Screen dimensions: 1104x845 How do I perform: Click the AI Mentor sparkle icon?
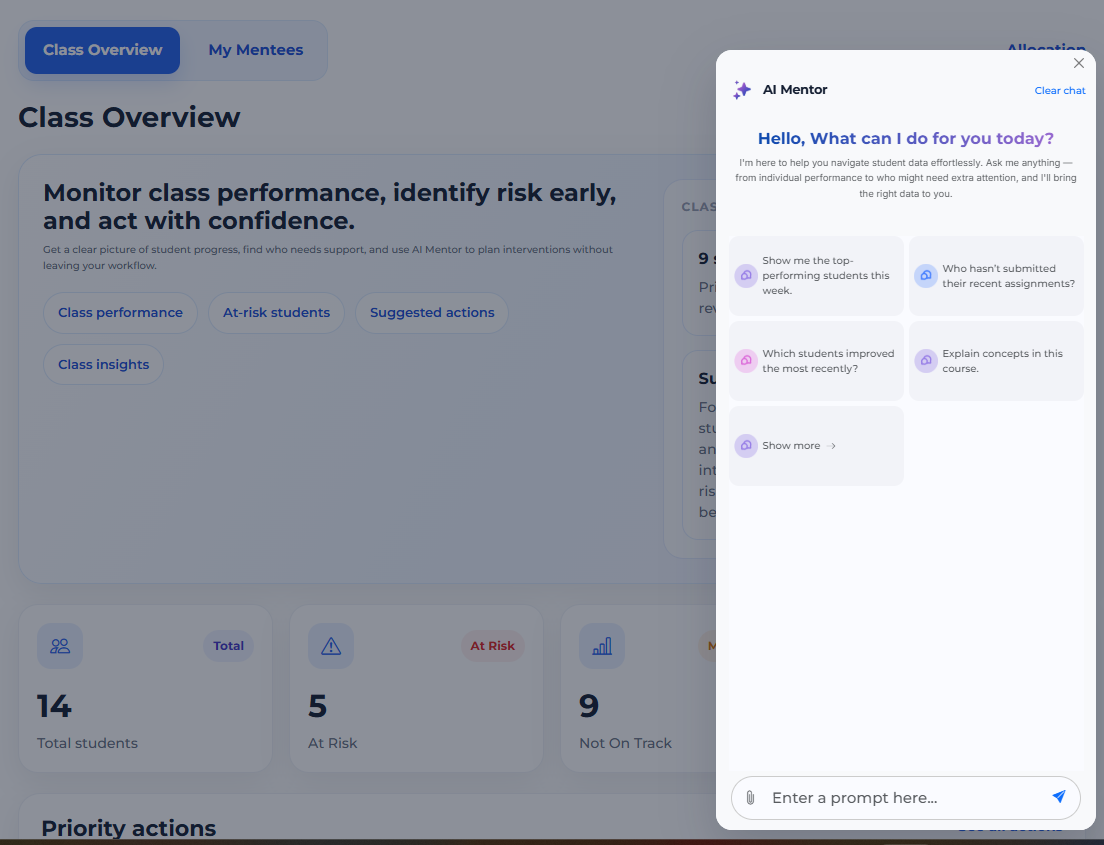click(x=742, y=89)
